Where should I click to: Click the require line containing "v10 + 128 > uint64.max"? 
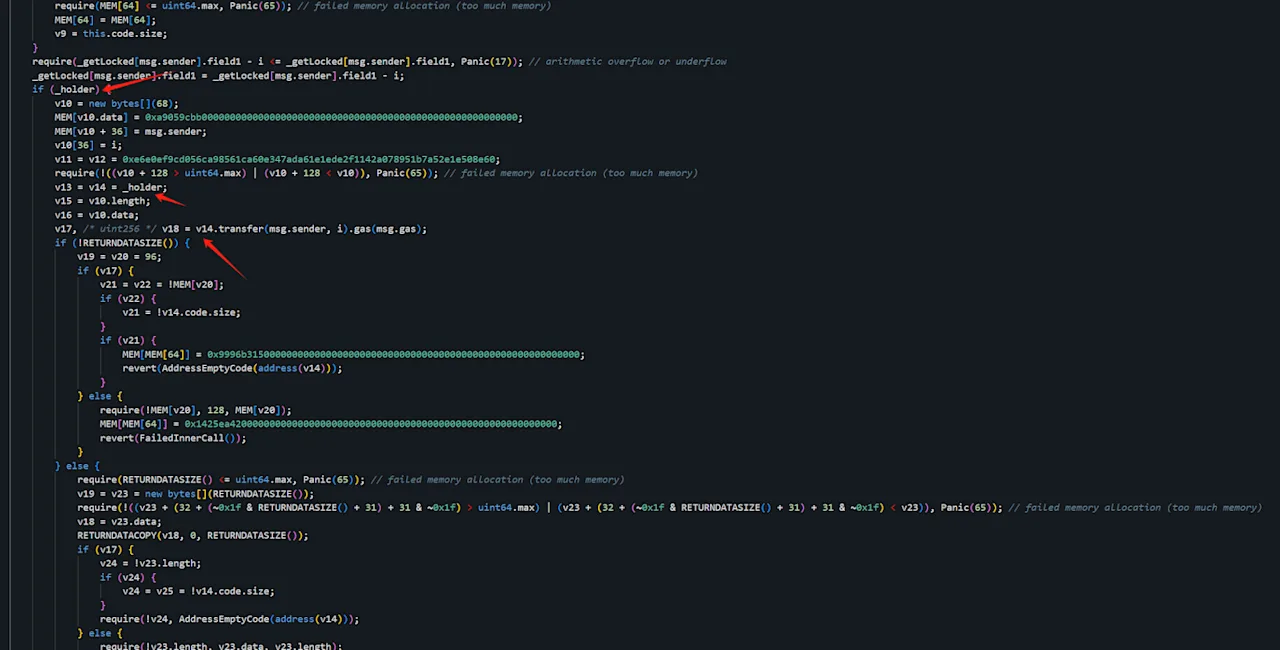(376, 173)
